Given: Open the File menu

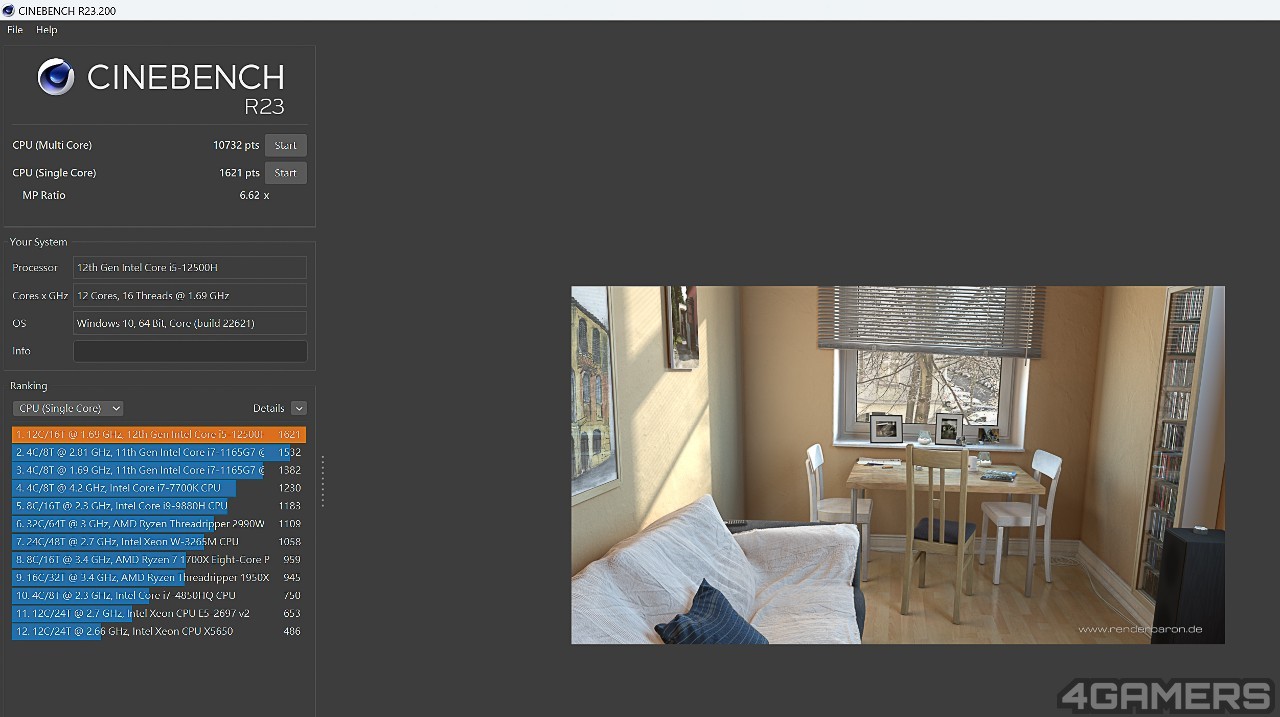Looking at the screenshot, I should click(15, 30).
